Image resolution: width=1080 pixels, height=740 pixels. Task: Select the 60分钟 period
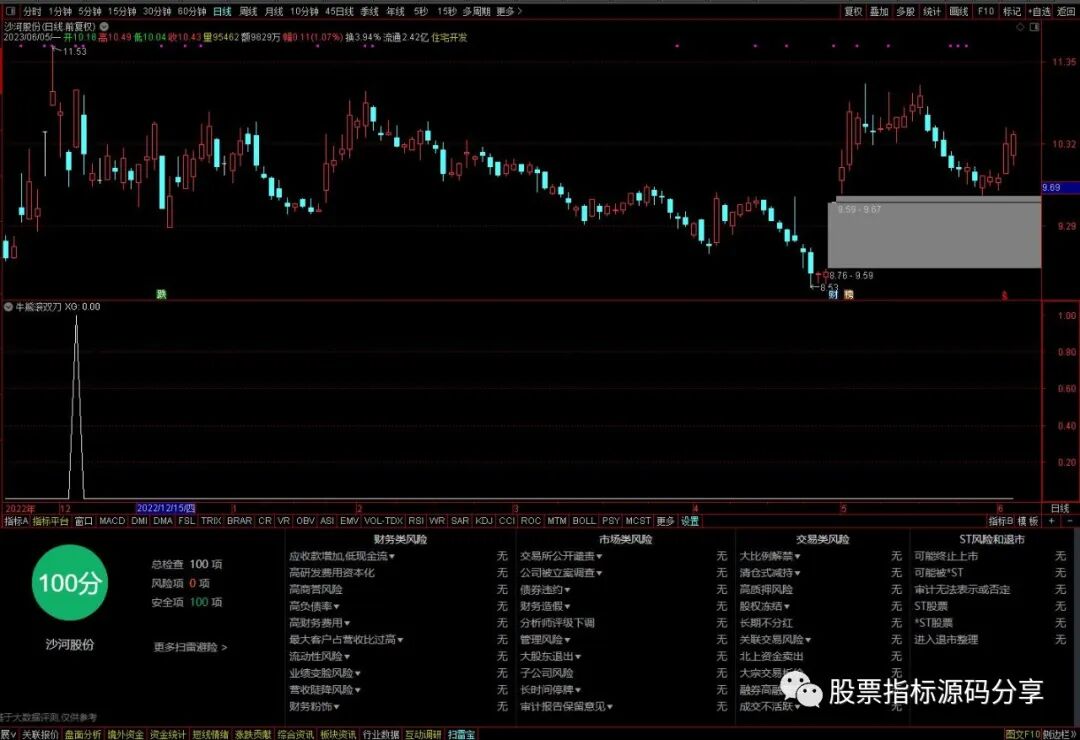point(191,11)
